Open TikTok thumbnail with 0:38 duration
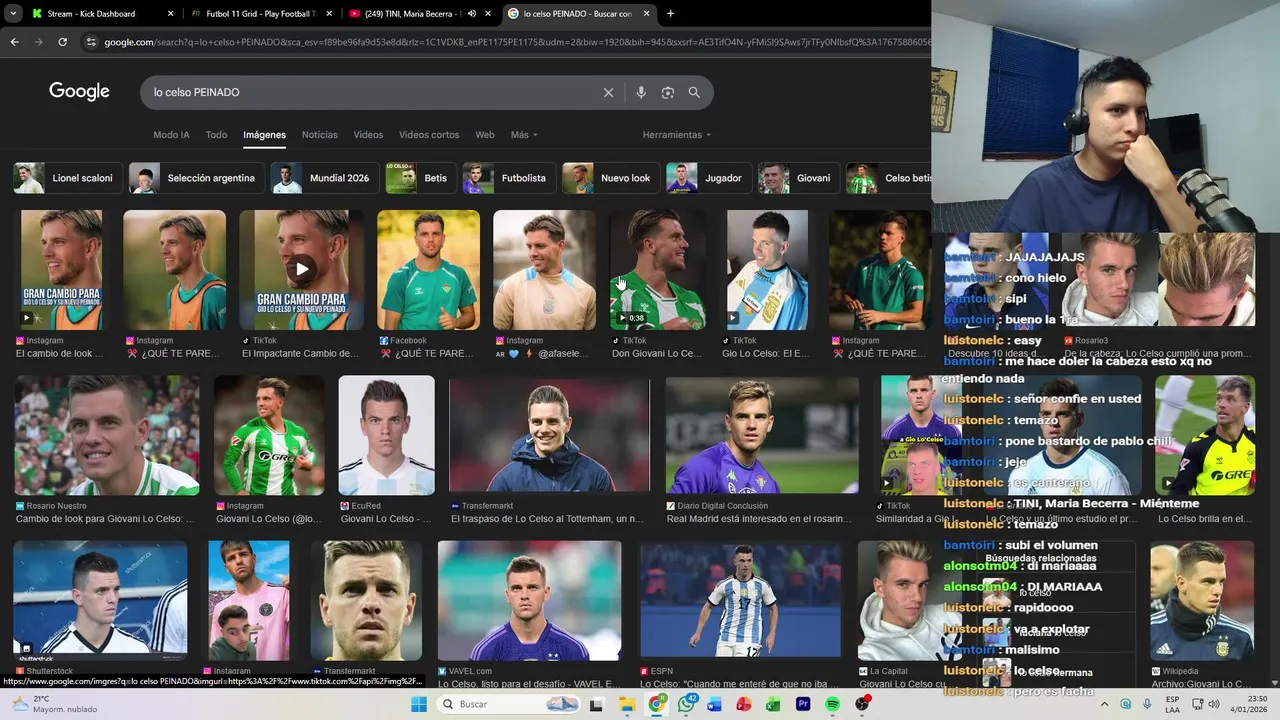This screenshot has width=1280, height=720. [x=657, y=269]
